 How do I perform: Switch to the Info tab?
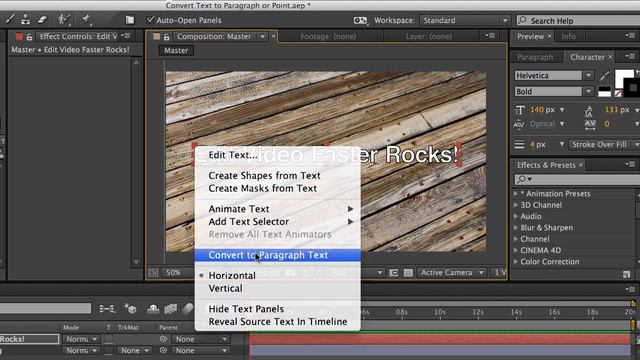tap(568, 36)
